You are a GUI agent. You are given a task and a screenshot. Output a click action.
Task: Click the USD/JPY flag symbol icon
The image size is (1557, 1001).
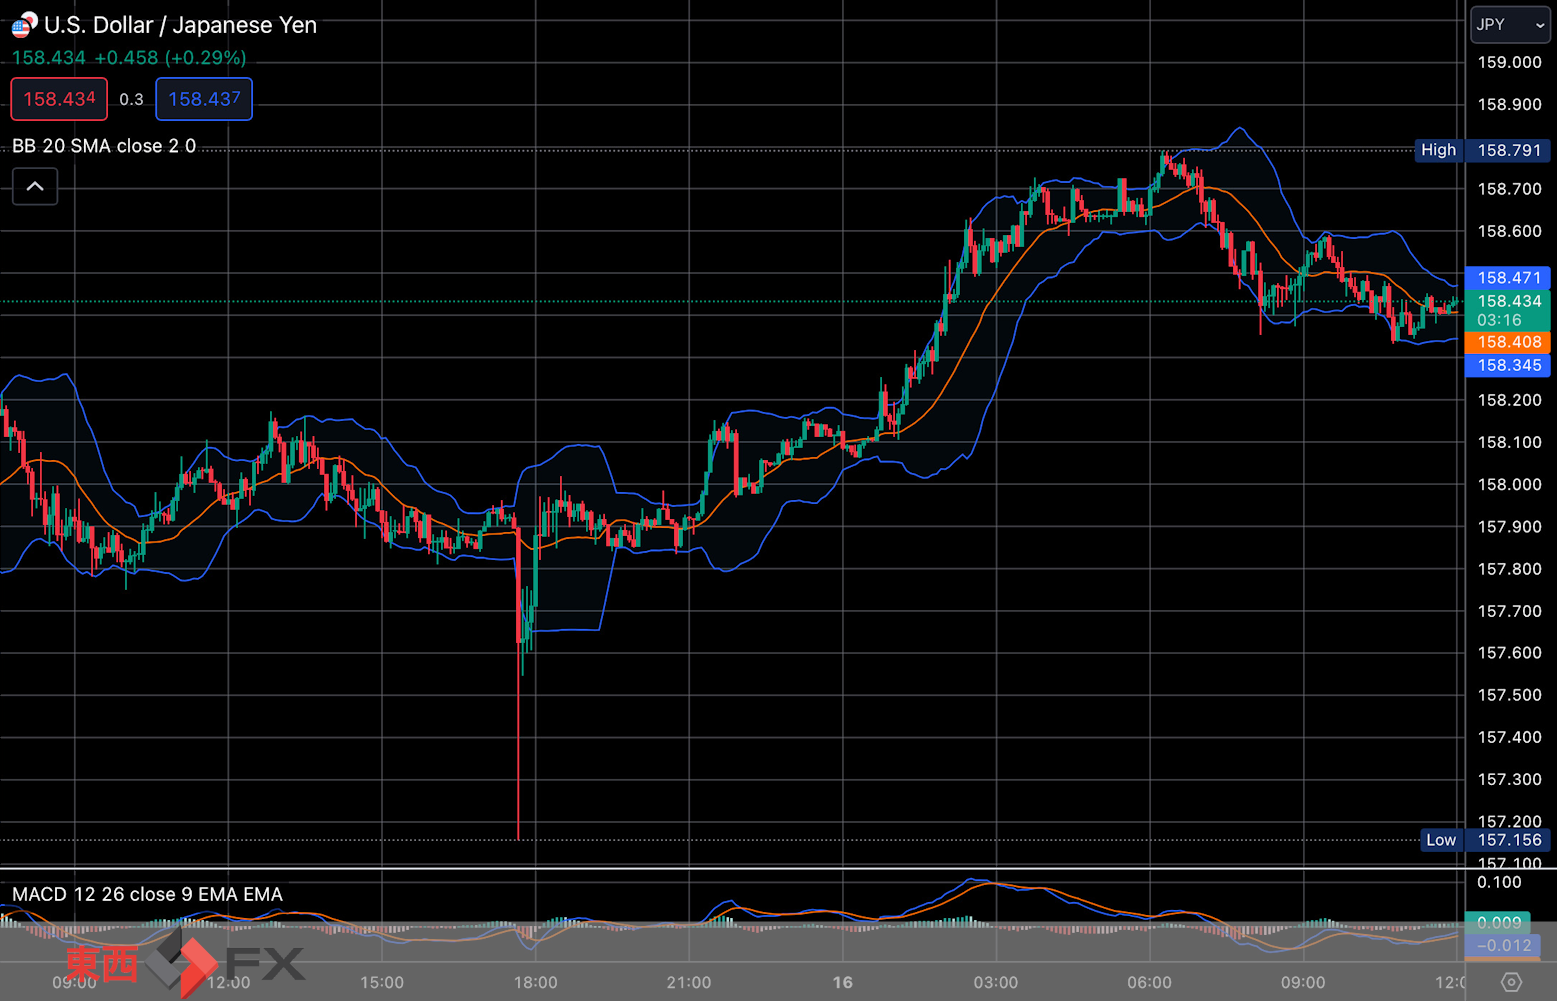[x=24, y=25]
